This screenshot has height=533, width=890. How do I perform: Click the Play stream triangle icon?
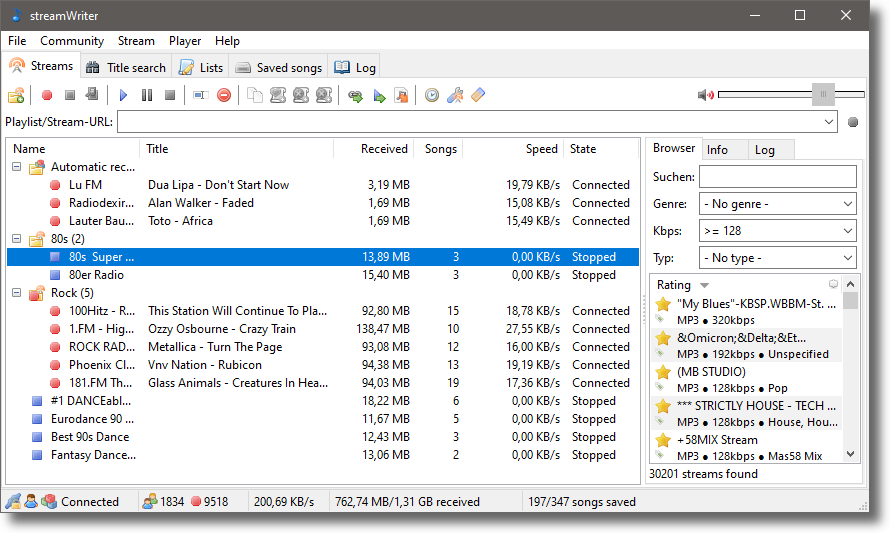[123, 95]
